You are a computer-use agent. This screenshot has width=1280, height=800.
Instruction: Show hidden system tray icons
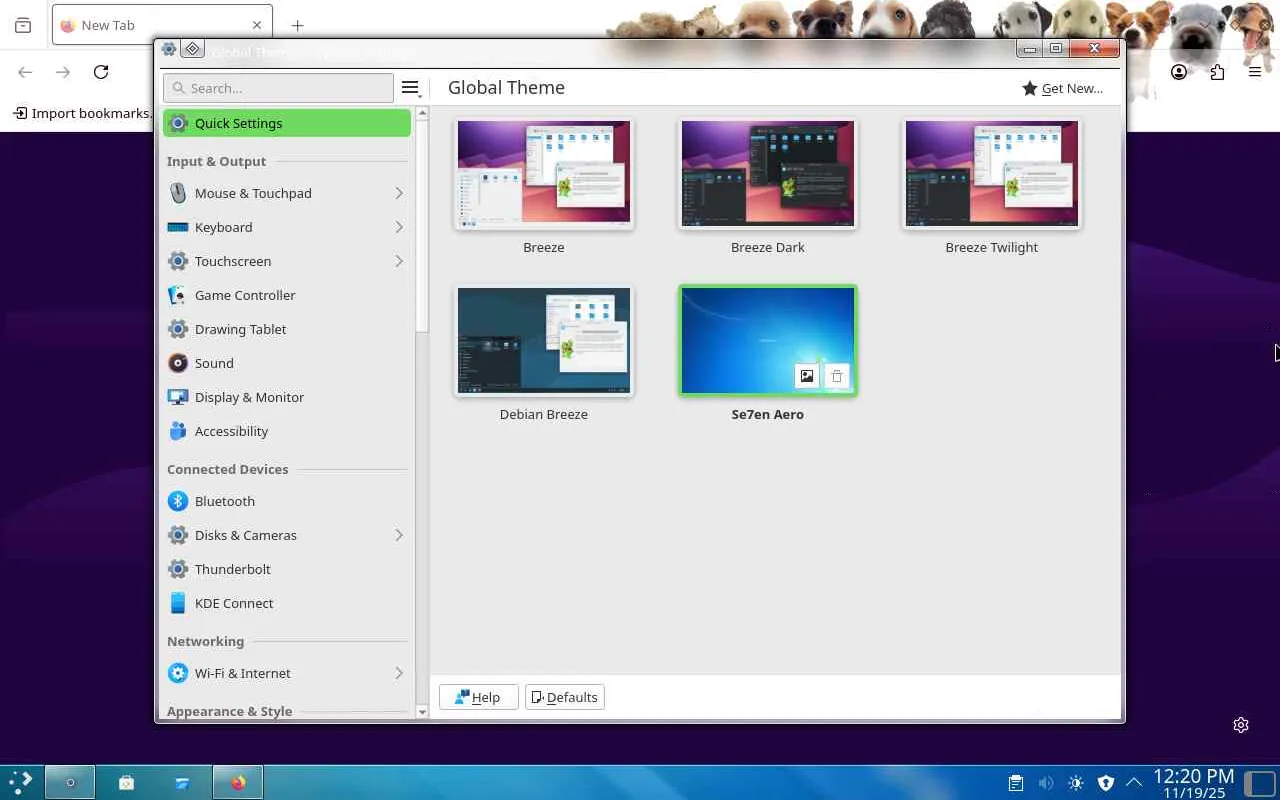pyautogui.click(x=1134, y=783)
